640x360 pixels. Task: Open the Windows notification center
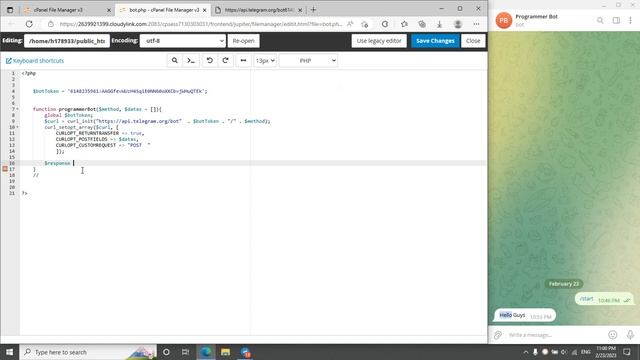coord(627,352)
